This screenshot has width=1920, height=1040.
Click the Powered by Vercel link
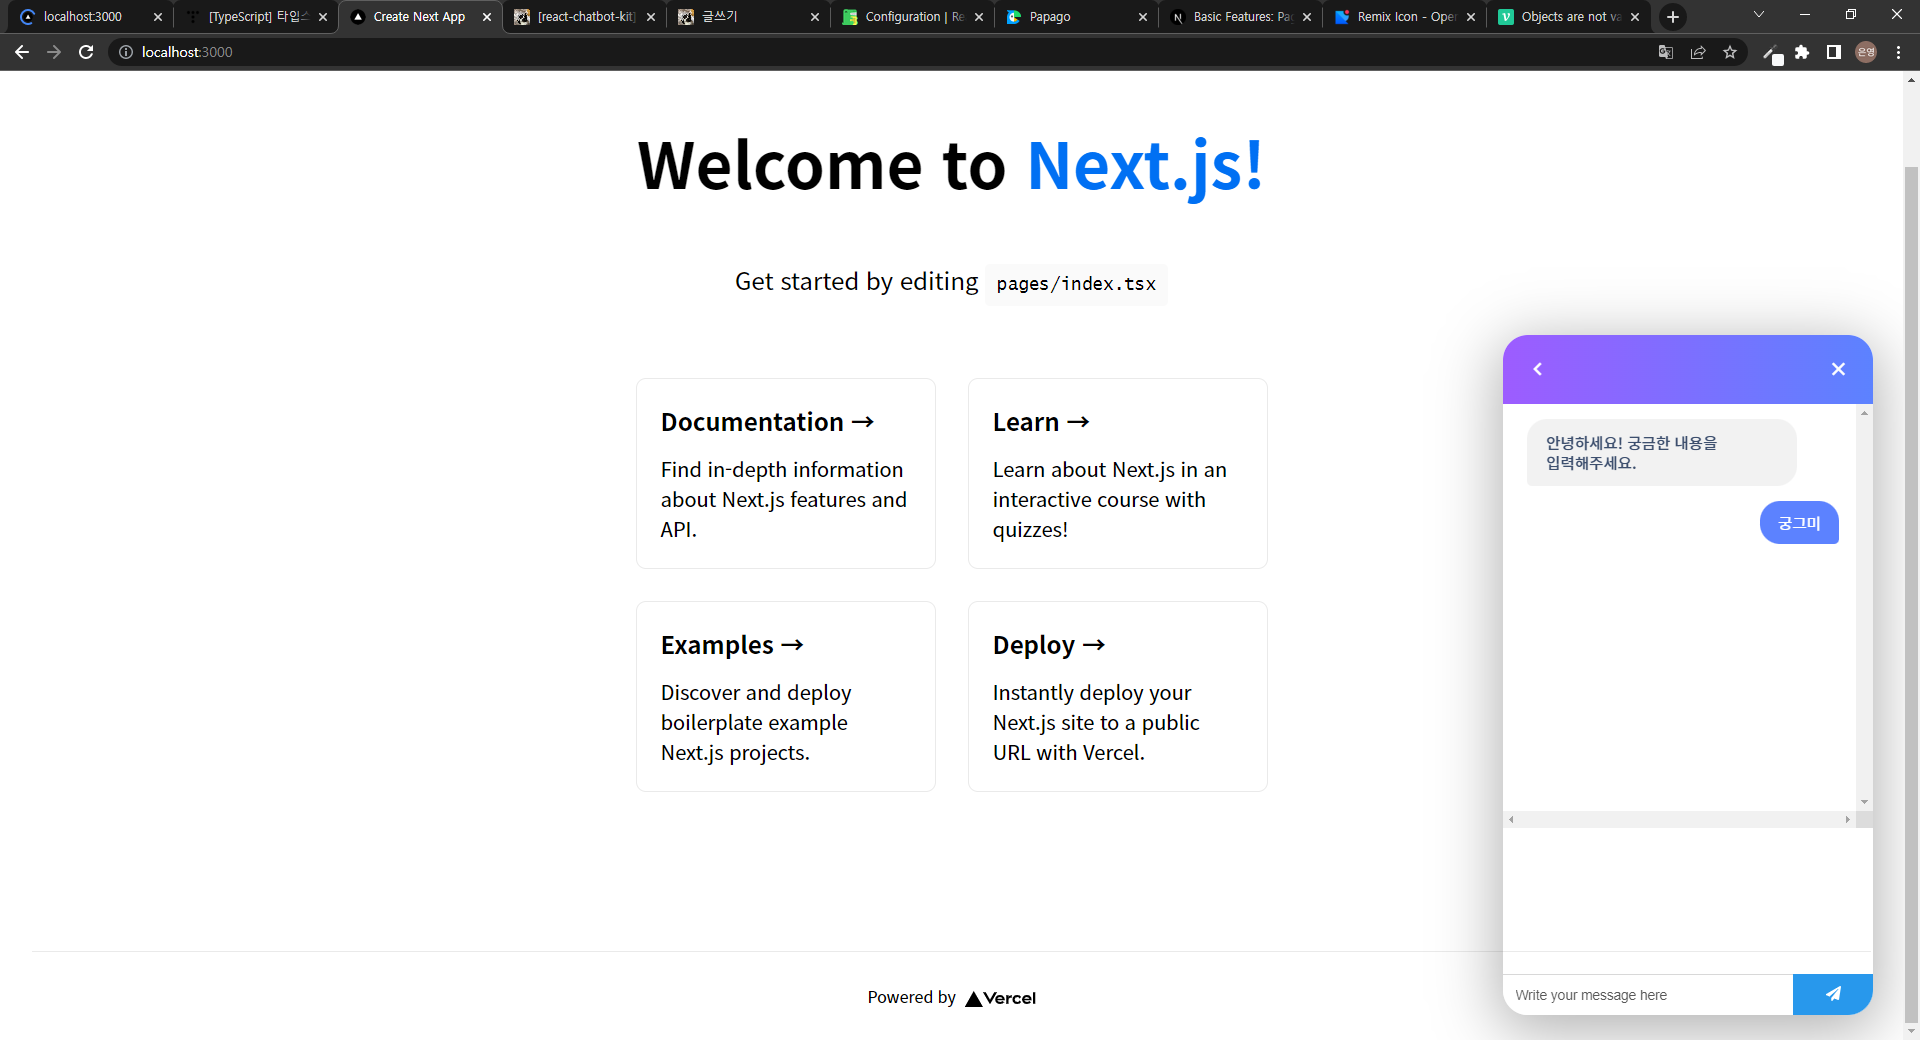pos(952,998)
